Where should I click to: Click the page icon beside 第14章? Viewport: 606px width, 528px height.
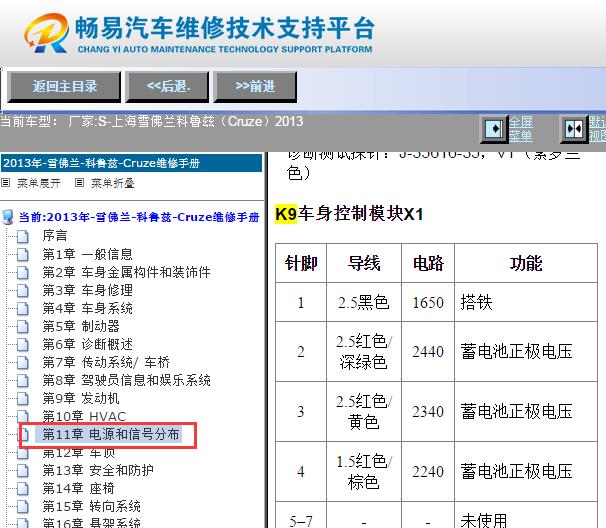(x=23, y=489)
